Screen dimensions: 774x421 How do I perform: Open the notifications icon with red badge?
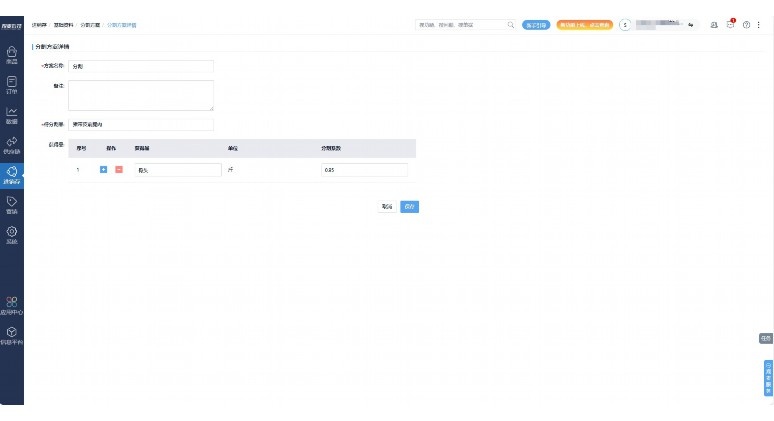click(731, 24)
